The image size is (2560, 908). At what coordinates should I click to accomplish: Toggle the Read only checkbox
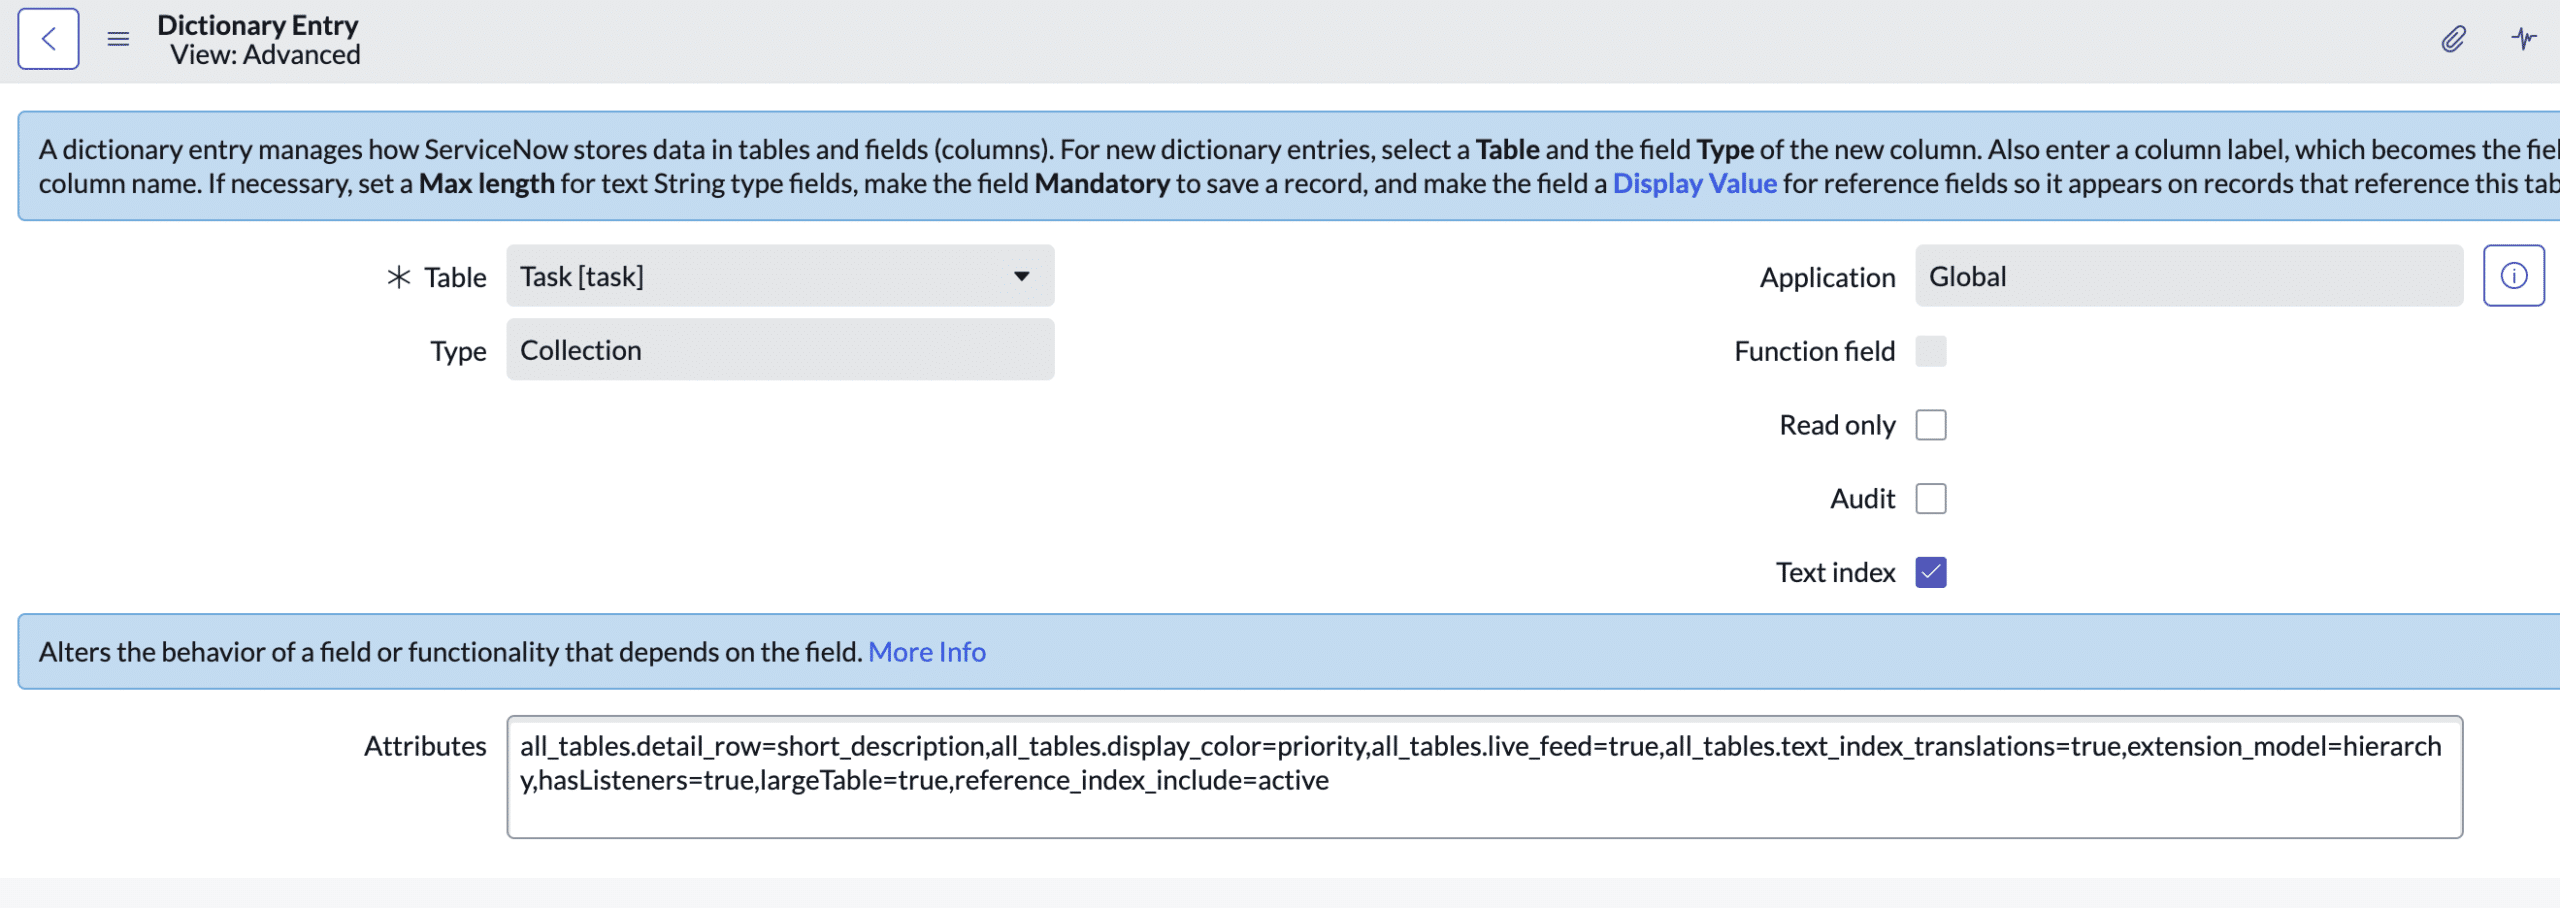coord(1930,424)
